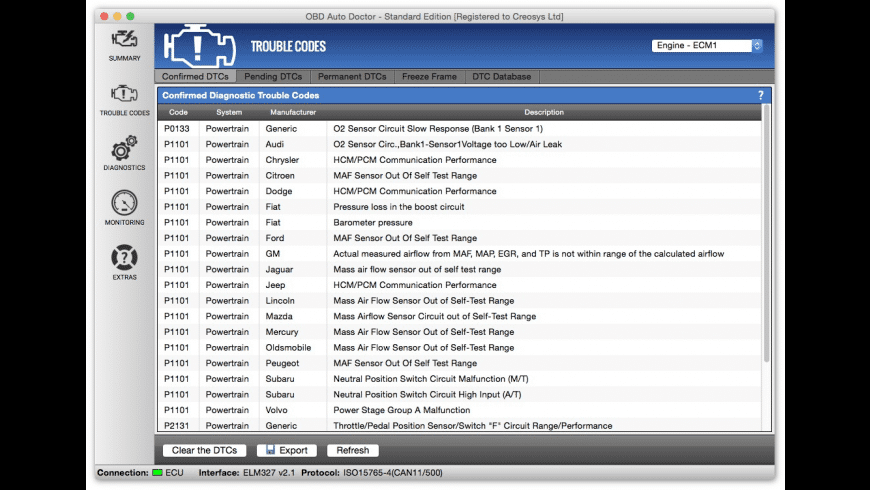This screenshot has height=490, width=870.
Task: Click Clear the DTCs button
Action: point(204,450)
